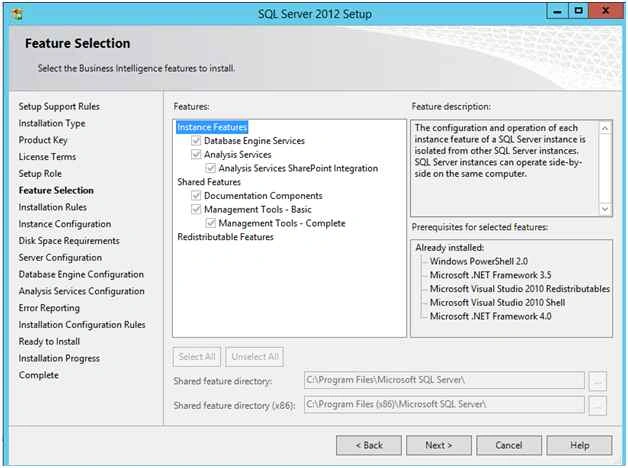Toggle Analysis Services SharePoint Integration checkbox
This screenshot has width=628, height=468.
click(x=211, y=168)
